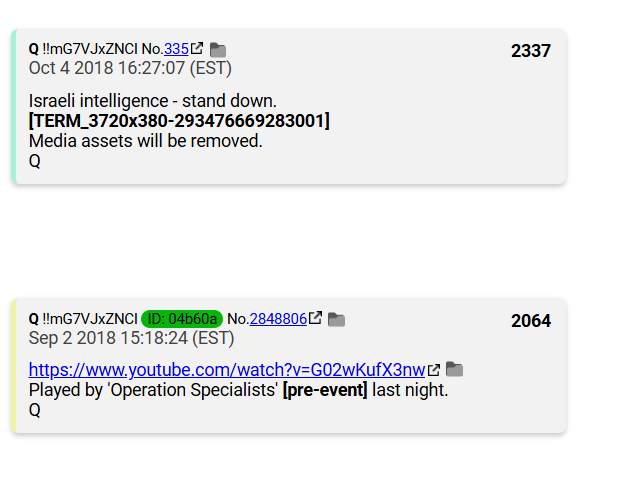This screenshot has height=482, width=623.
Task: Open the YouTube watch link
Action: click(227, 370)
